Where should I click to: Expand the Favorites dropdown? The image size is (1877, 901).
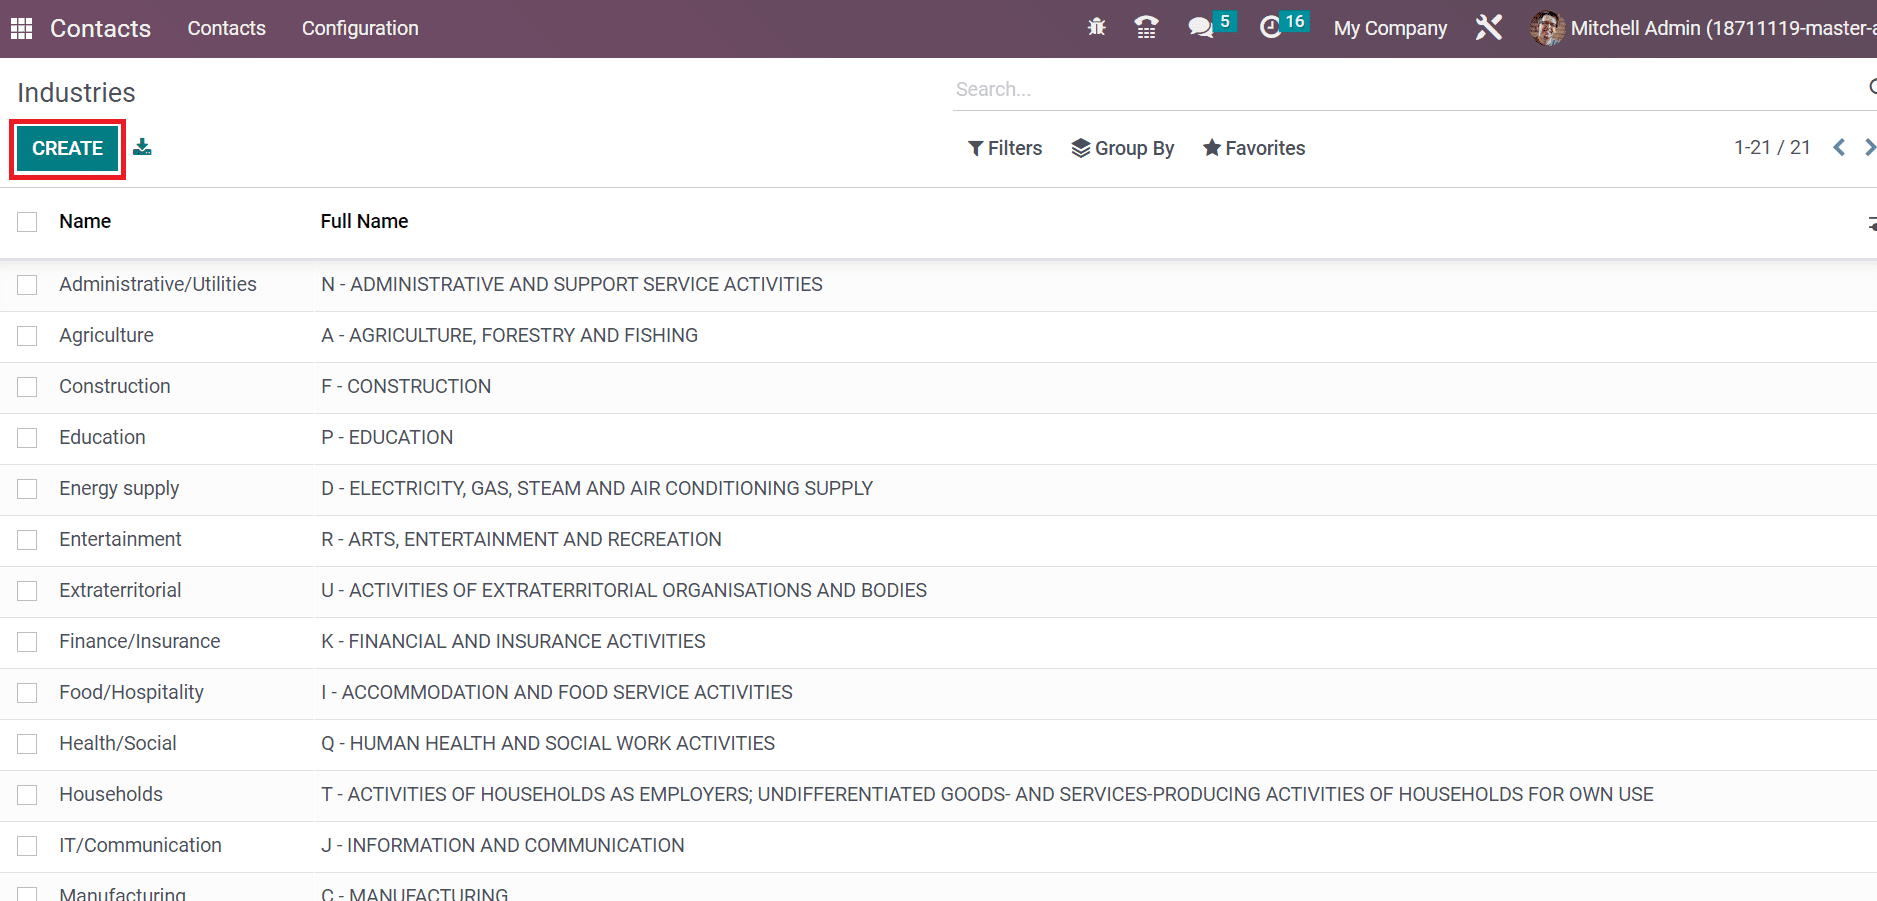click(1254, 148)
